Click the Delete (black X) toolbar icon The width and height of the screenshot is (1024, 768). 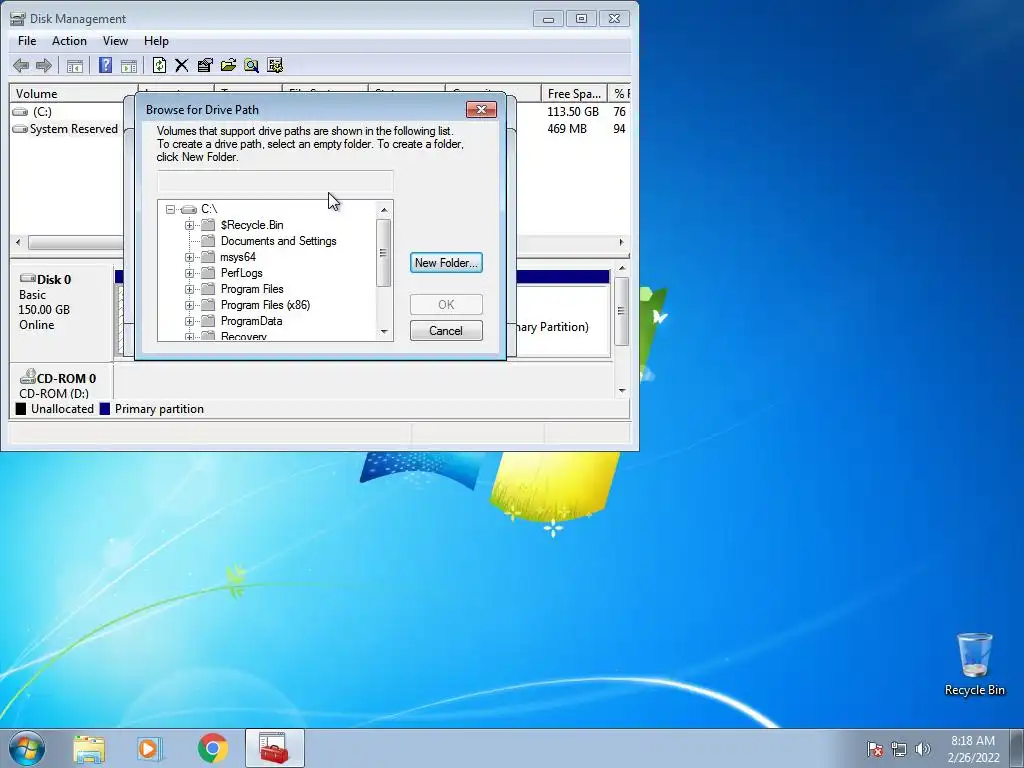182,65
